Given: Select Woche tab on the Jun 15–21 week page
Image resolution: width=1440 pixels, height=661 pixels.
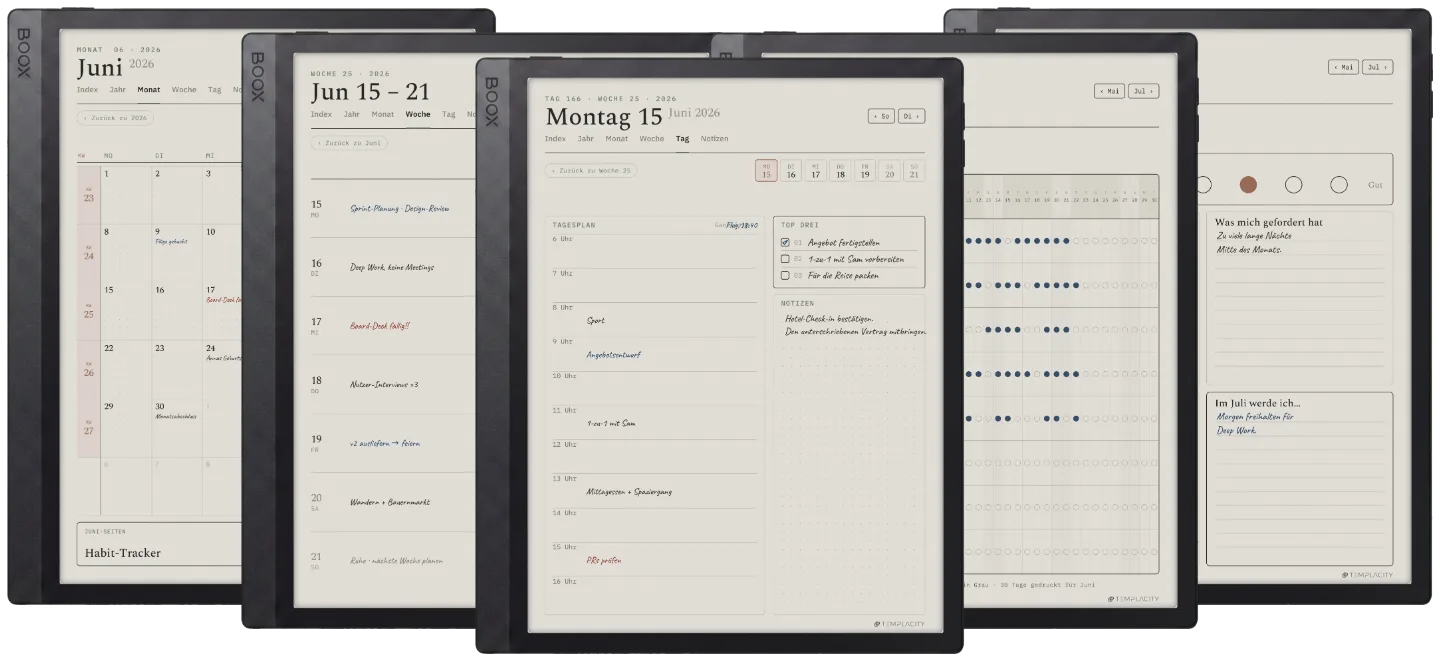Looking at the screenshot, I should (418, 114).
